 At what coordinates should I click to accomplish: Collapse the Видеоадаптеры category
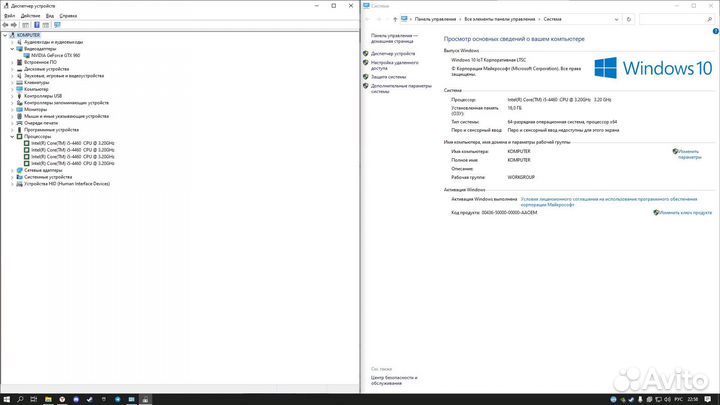[12, 49]
